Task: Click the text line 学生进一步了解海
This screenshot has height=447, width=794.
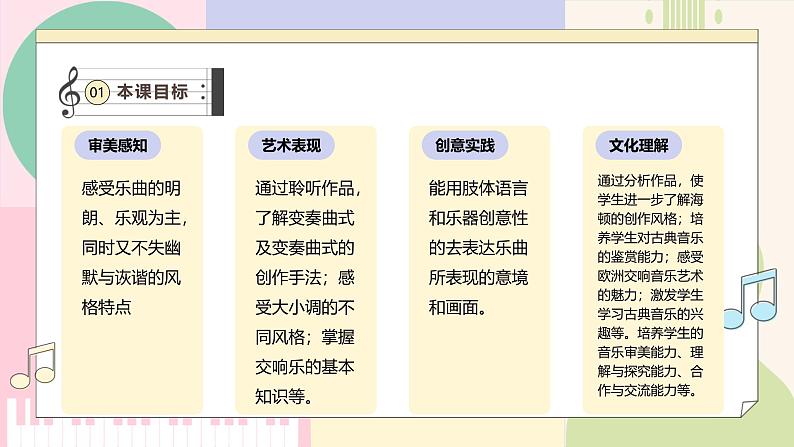Action: pos(650,199)
